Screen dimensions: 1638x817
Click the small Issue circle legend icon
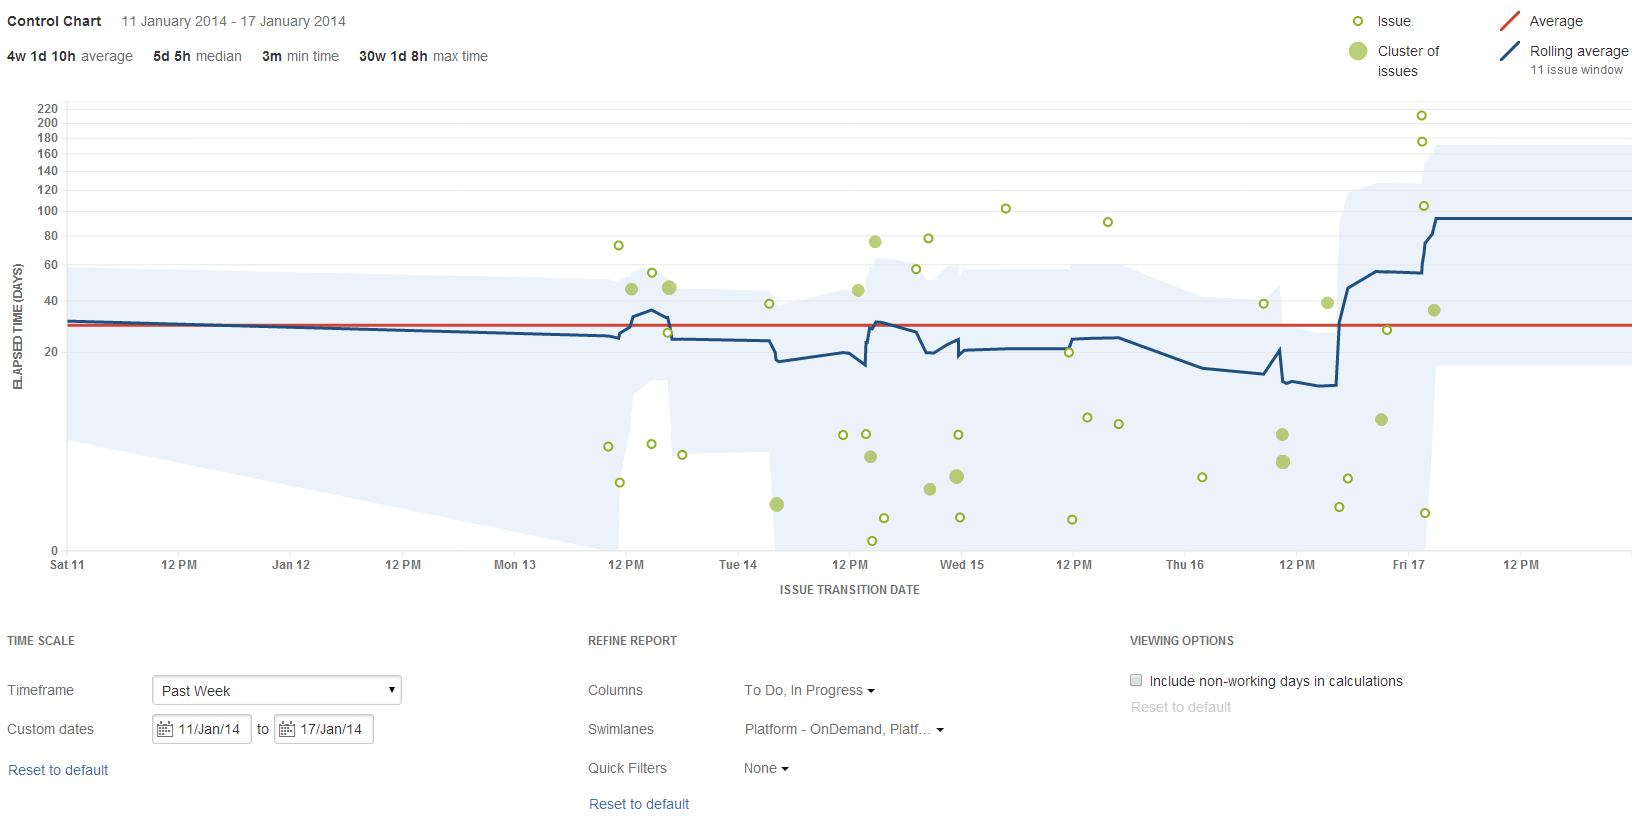tap(1358, 21)
